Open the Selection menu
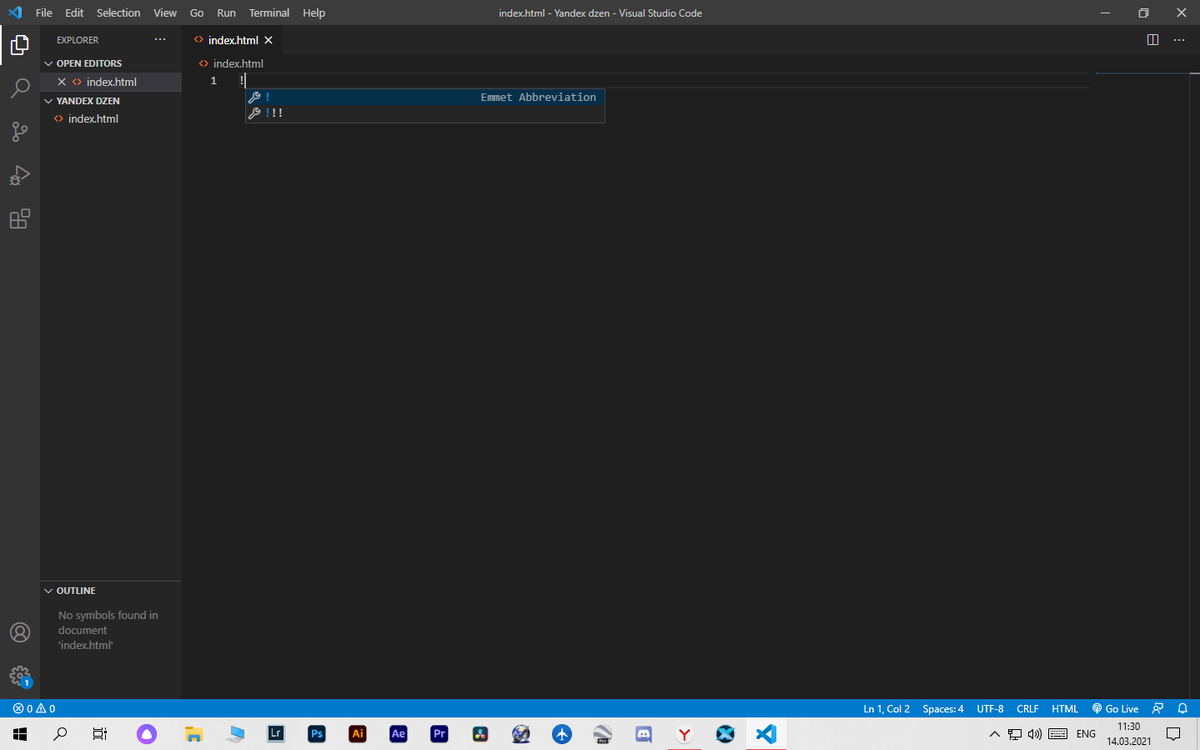 pyautogui.click(x=118, y=13)
